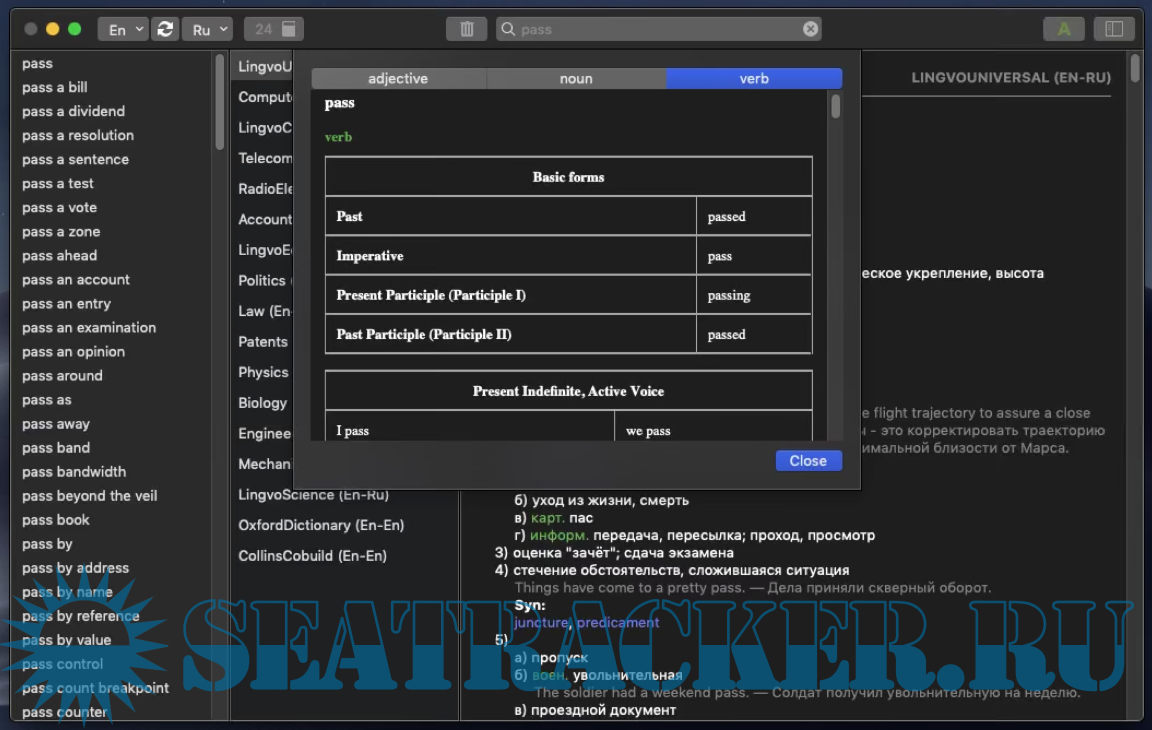The image size is (1152, 730).
Task: Select the verb tab
Action: 754,79
